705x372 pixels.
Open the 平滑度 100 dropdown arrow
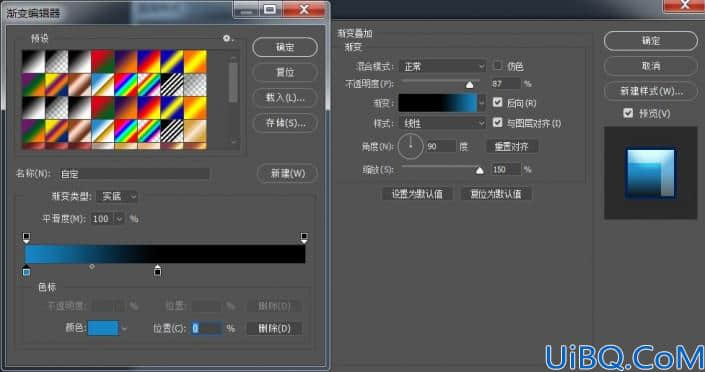click(119, 219)
